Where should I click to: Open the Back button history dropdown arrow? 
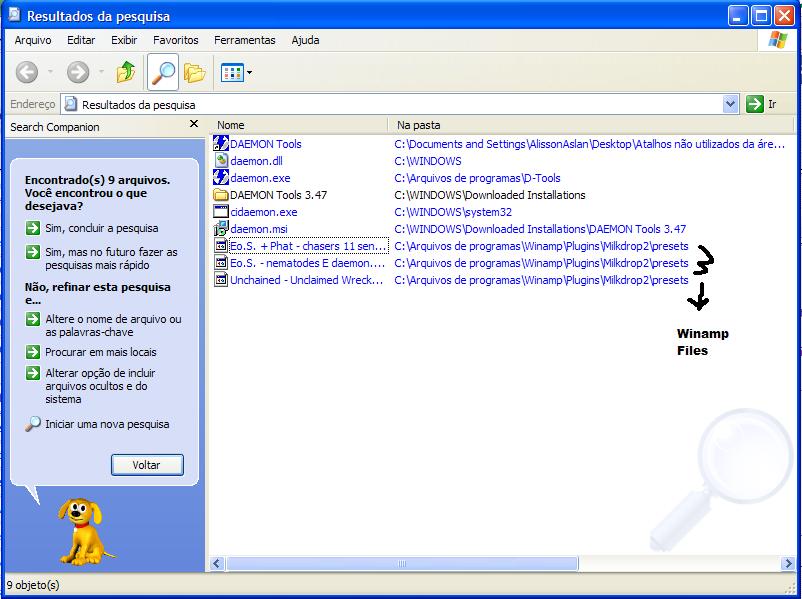click(50, 72)
